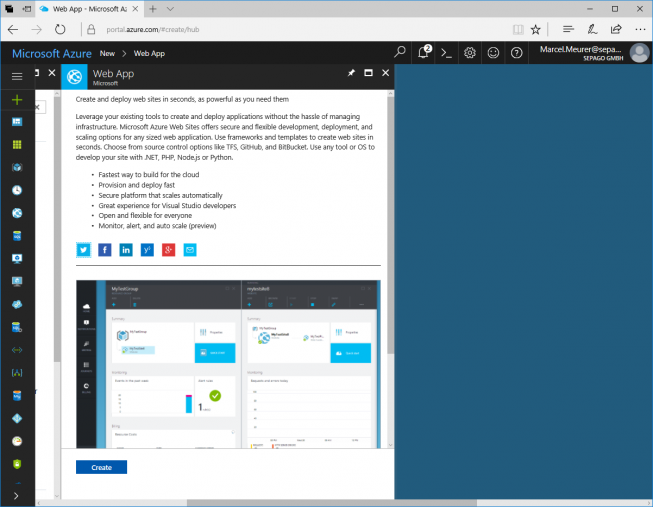653x507 pixels.
Task: Add page to favorites star
Action: point(536,30)
